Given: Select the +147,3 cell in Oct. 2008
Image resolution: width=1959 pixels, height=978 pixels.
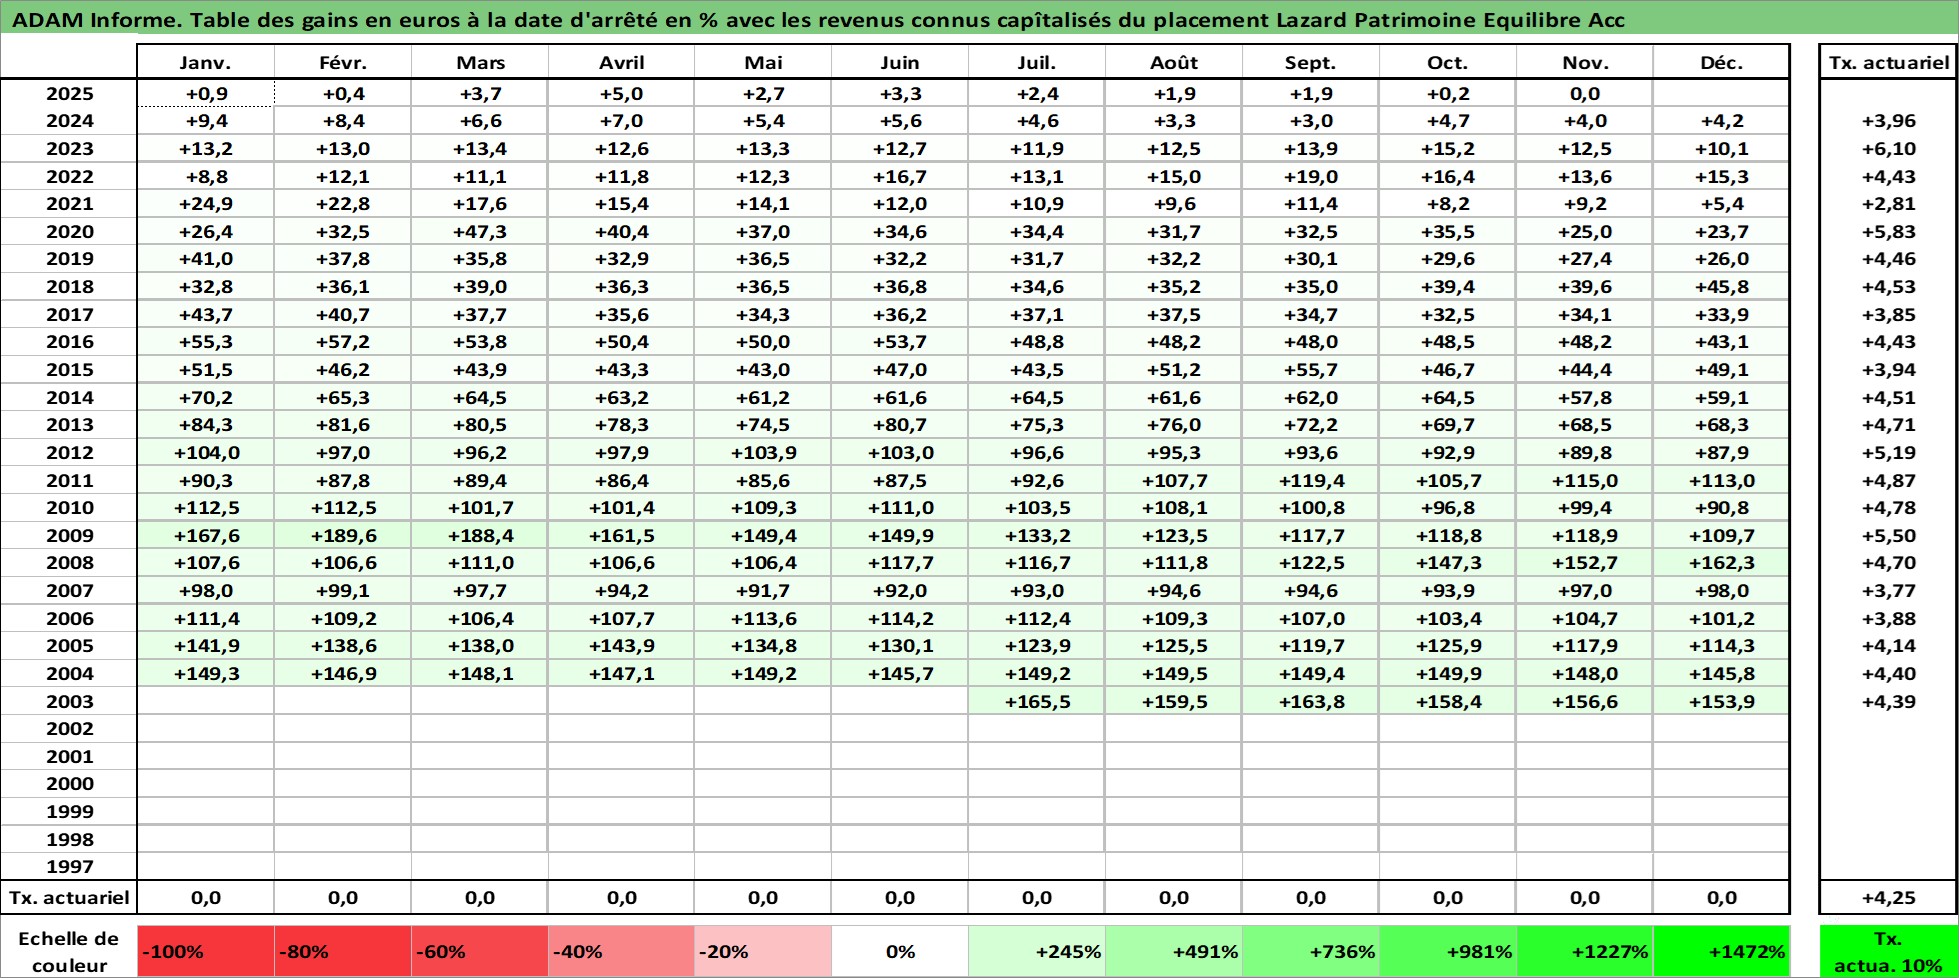Looking at the screenshot, I should point(1447,563).
